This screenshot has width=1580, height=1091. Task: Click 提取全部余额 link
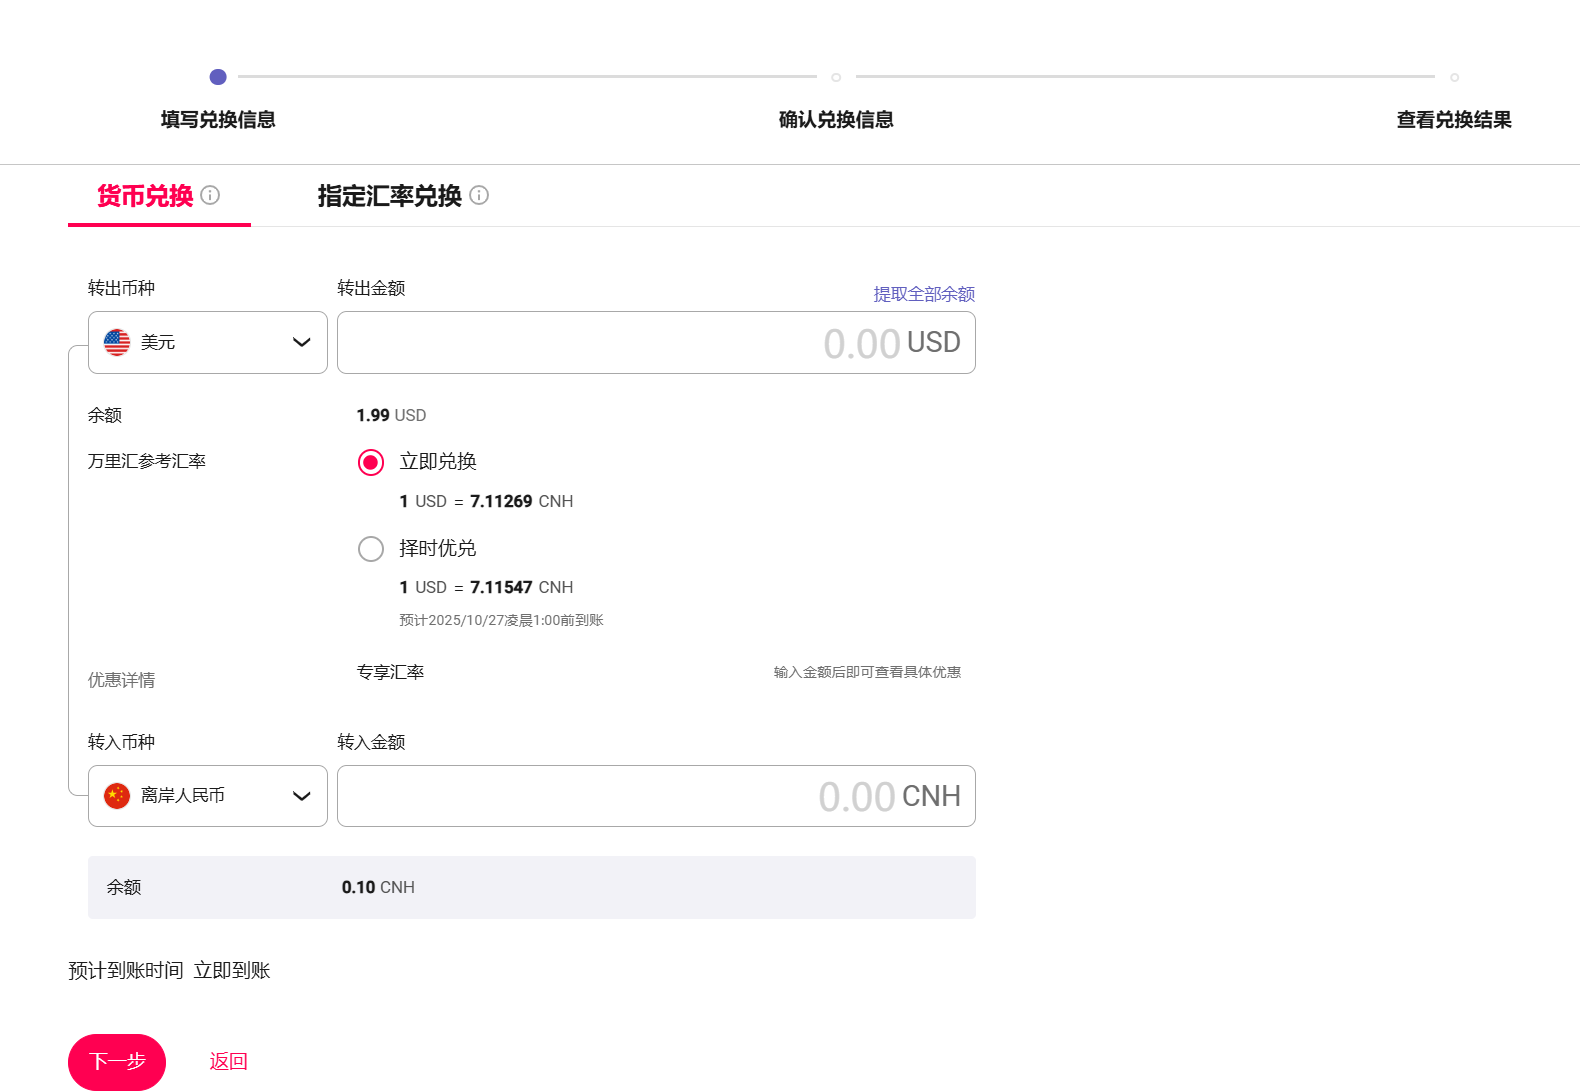923,294
